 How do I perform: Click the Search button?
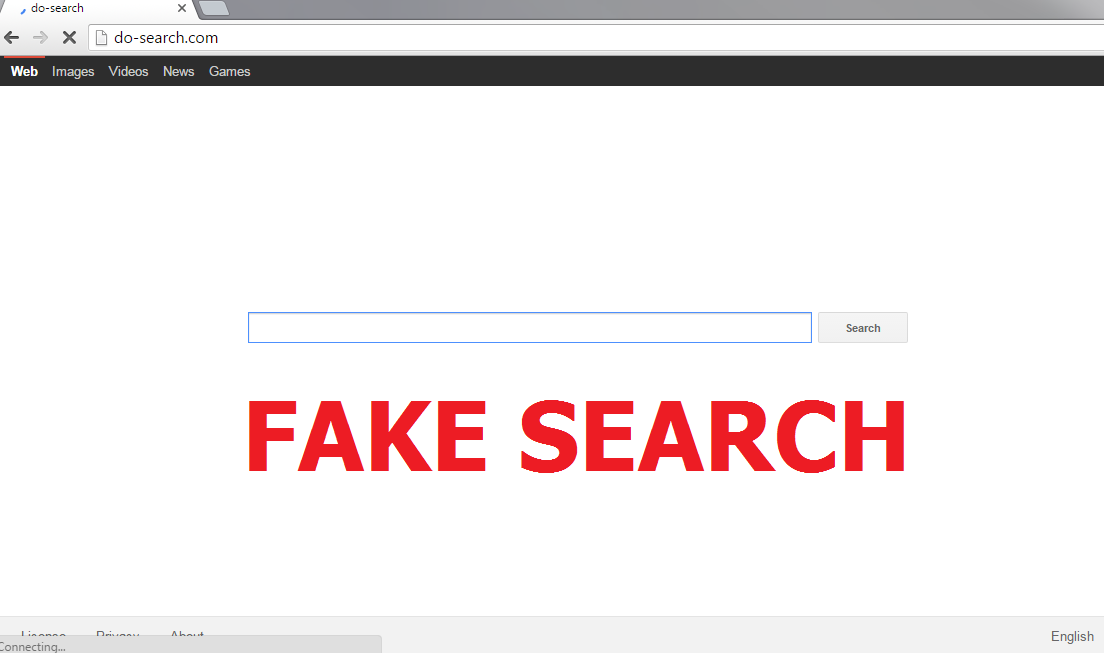[862, 328]
